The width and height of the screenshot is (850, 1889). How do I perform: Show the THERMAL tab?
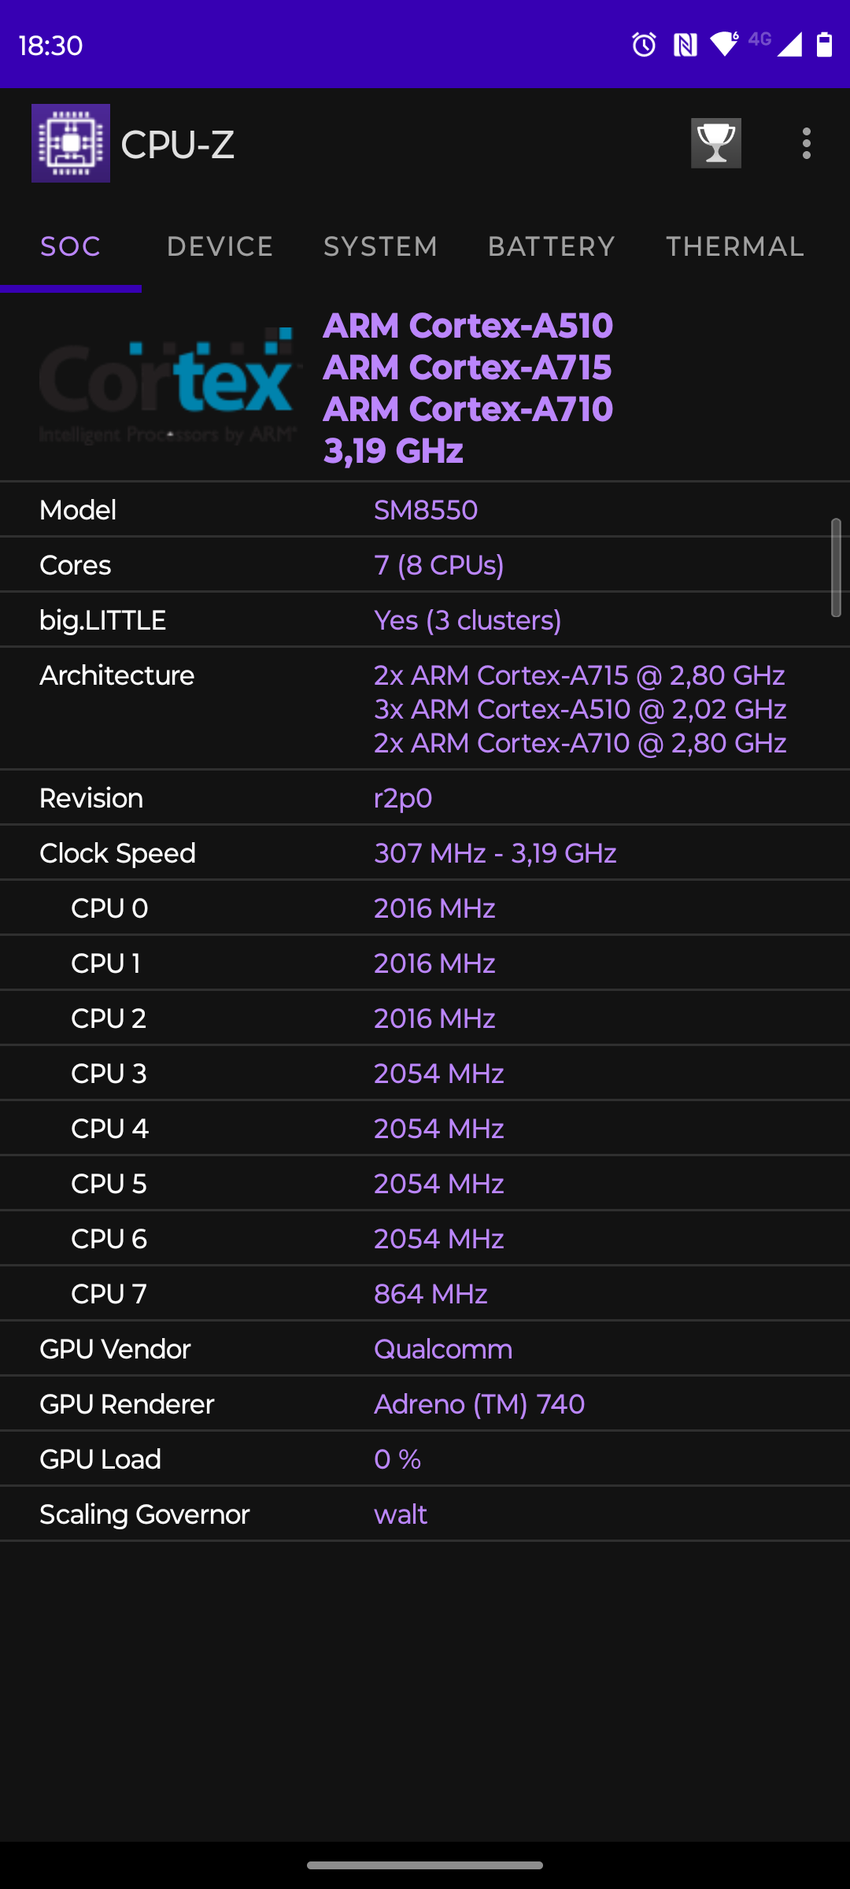tap(735, 247)
